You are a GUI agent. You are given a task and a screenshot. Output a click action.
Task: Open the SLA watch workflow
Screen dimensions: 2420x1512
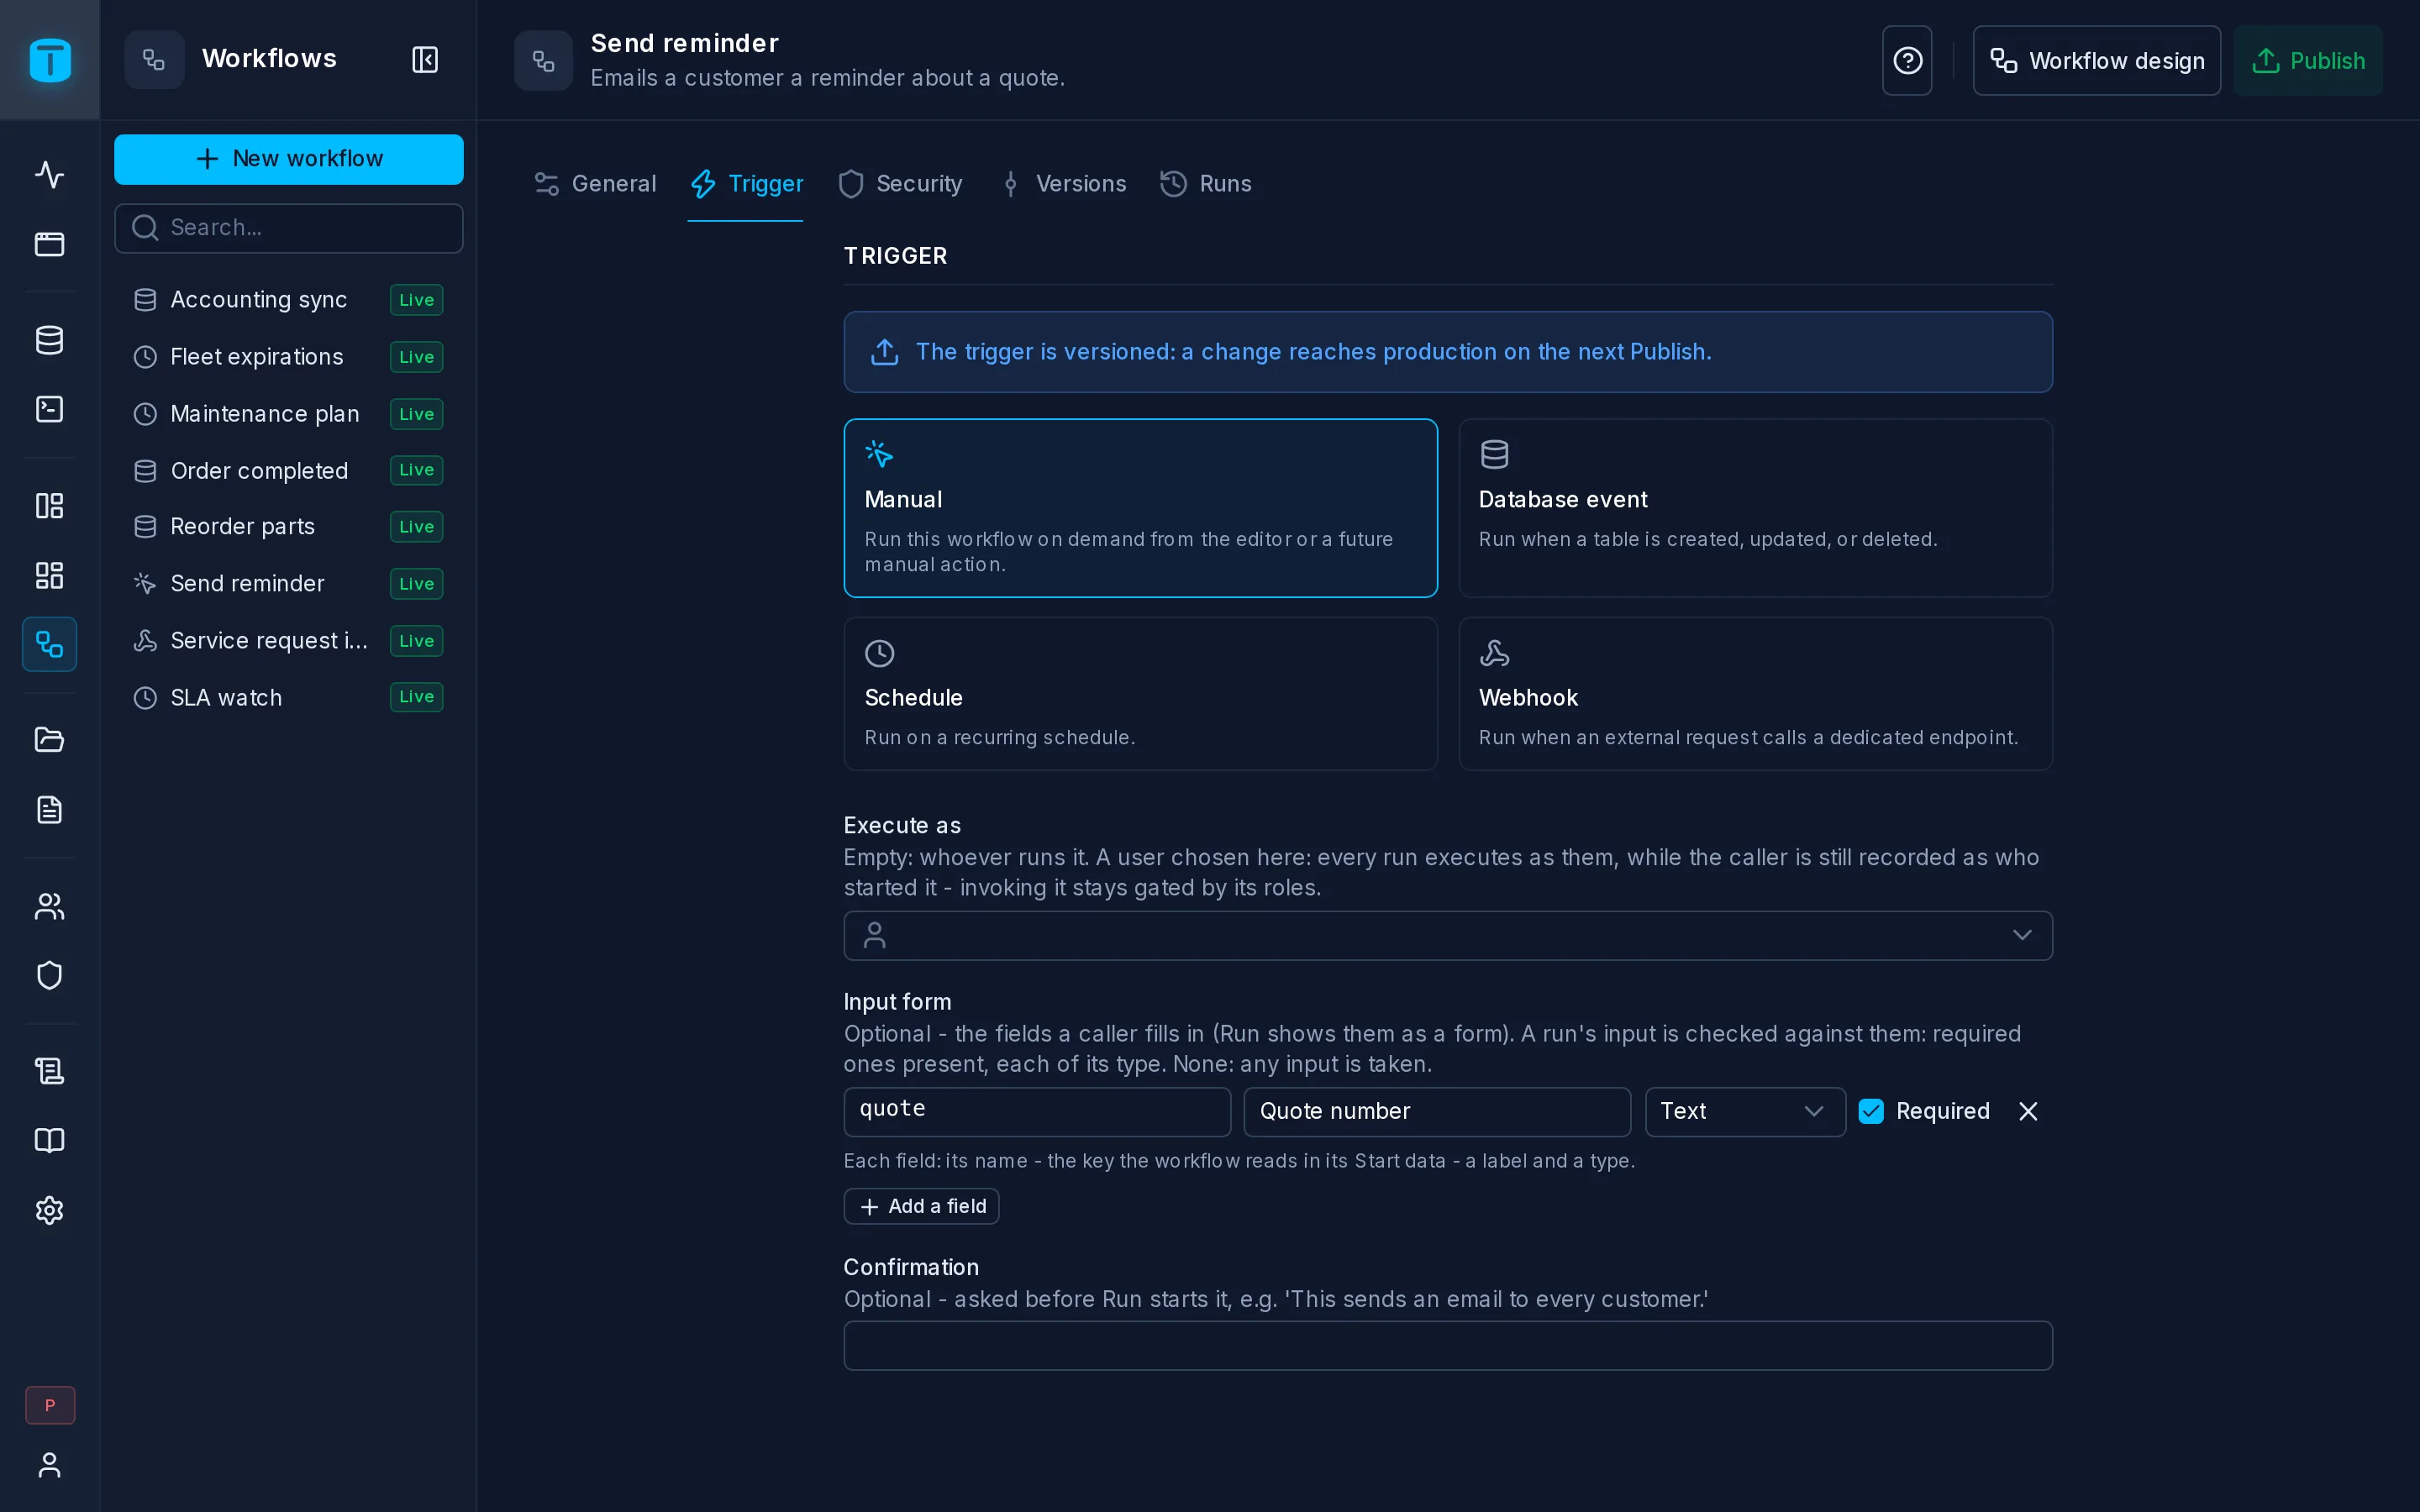click(288, 697)
